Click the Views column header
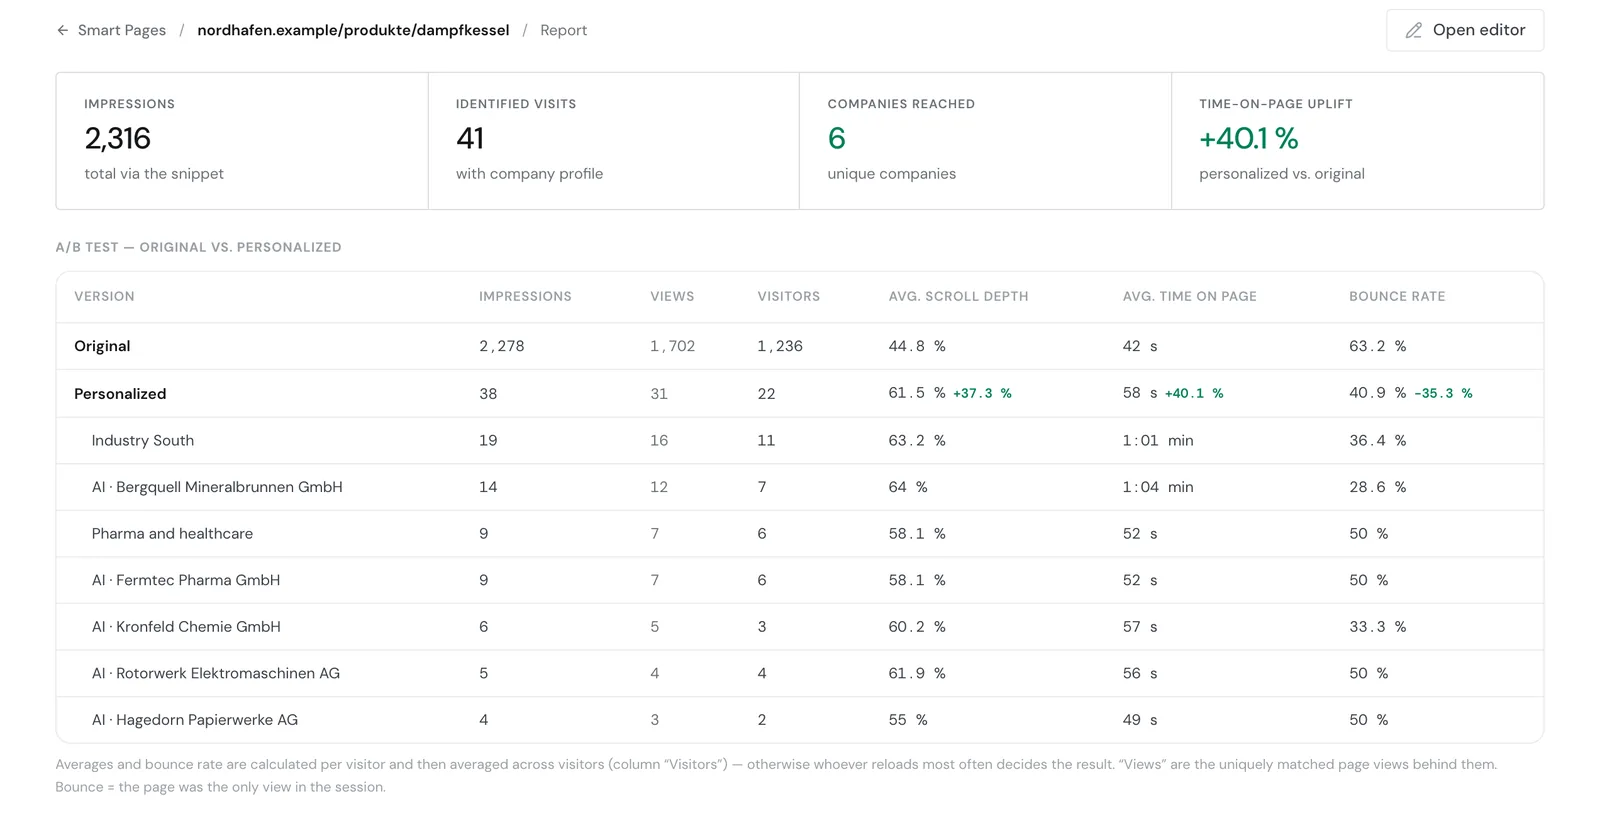 (672, 297)
